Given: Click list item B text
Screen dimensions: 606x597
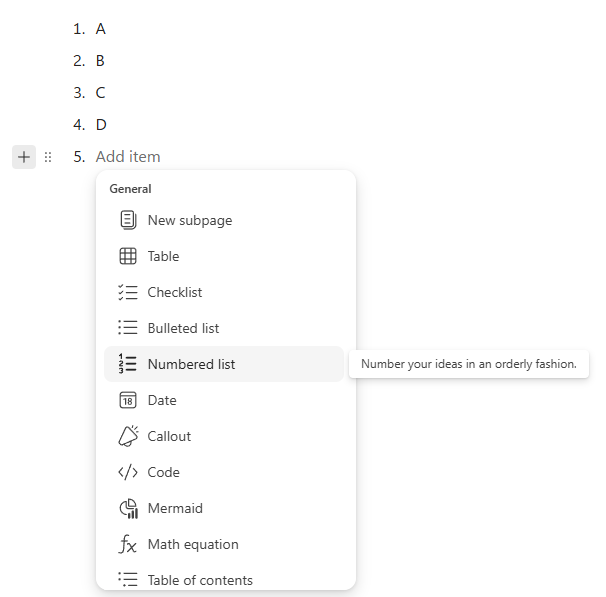Looking at the screenshot, I should [100, 61].
